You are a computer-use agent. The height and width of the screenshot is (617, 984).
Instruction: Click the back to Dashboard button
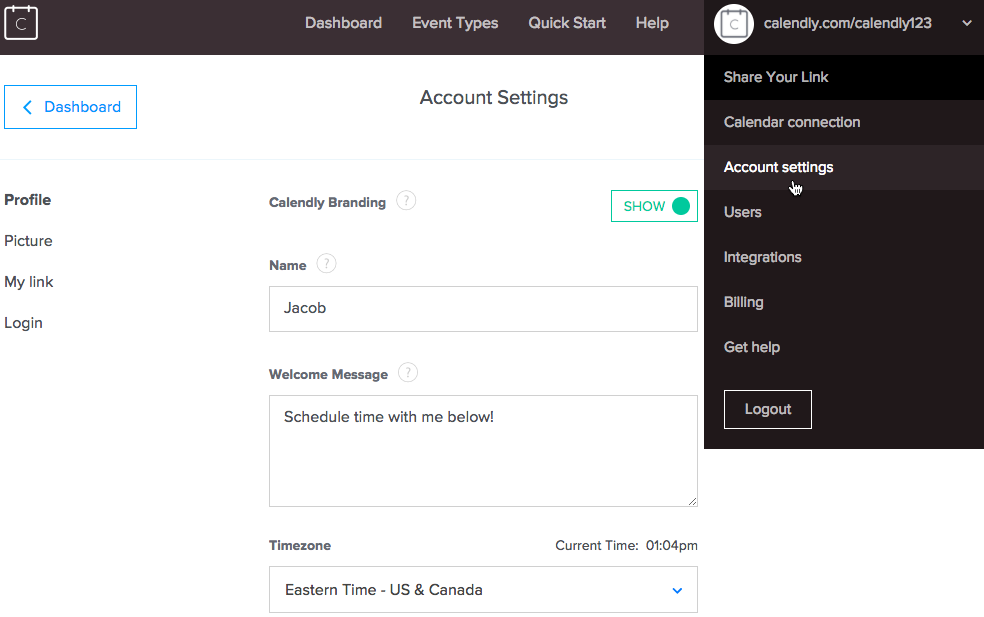point(70,107)
